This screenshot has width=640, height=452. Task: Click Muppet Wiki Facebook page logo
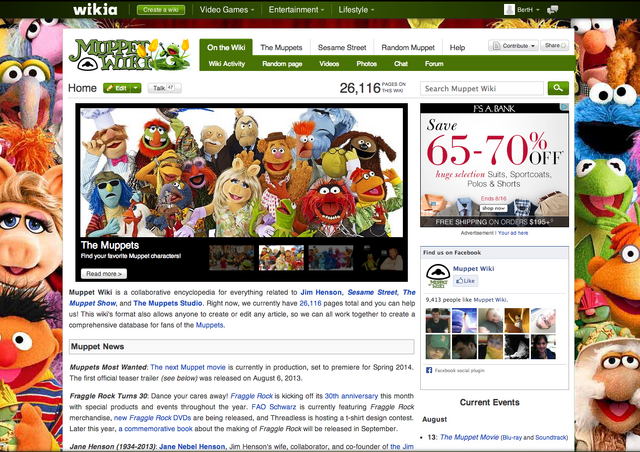click(x=438, y=276)
